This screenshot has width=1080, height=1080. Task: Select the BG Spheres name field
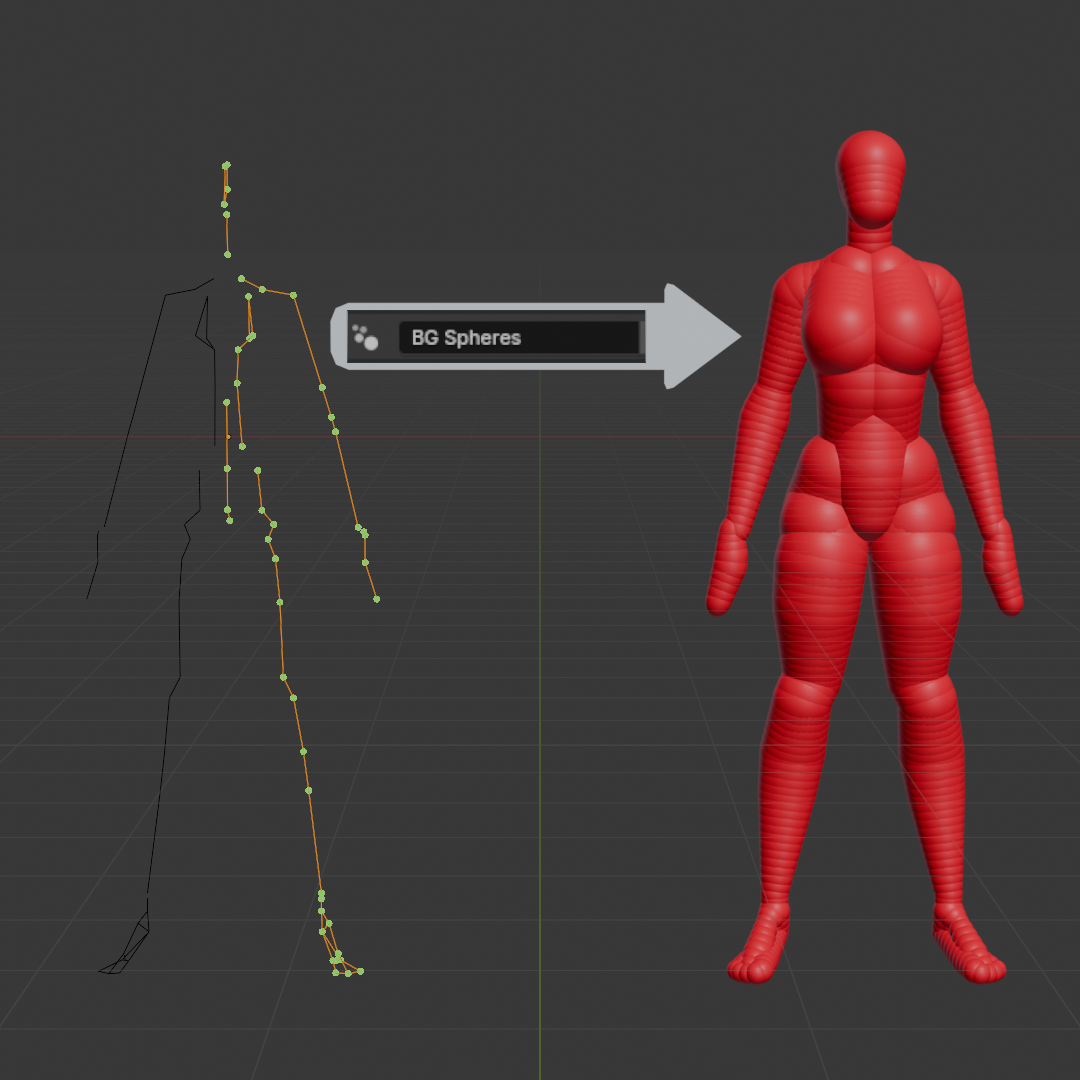tap(519, 338)
